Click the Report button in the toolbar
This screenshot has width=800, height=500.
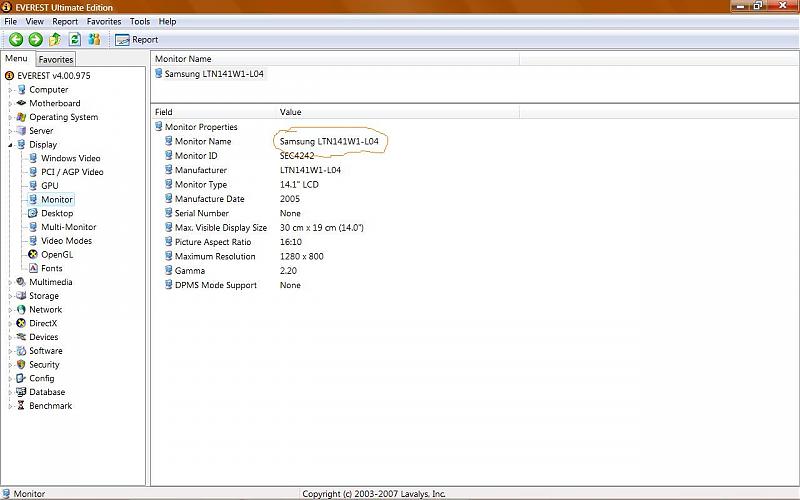pyautogui.click(x=137, y=40)
